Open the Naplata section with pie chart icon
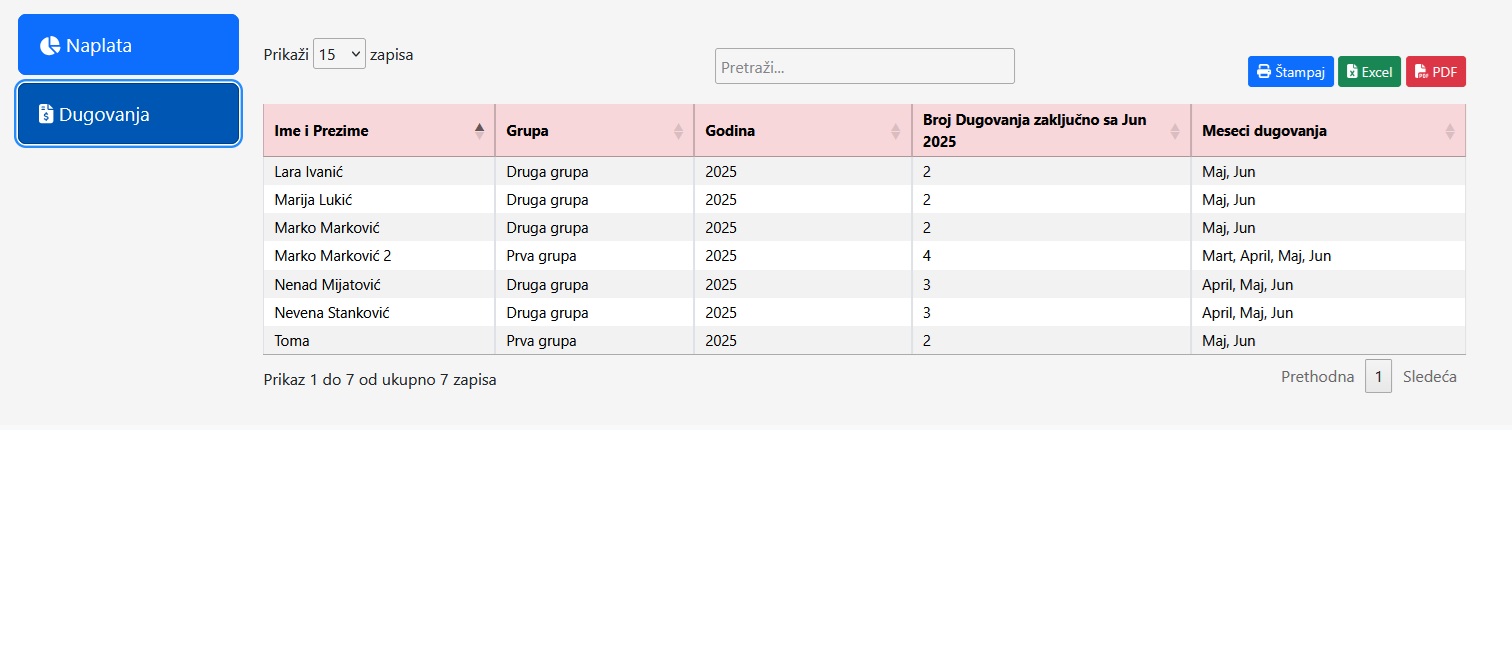The height and width of the screenshot is (648, 1512). [128, 45]
